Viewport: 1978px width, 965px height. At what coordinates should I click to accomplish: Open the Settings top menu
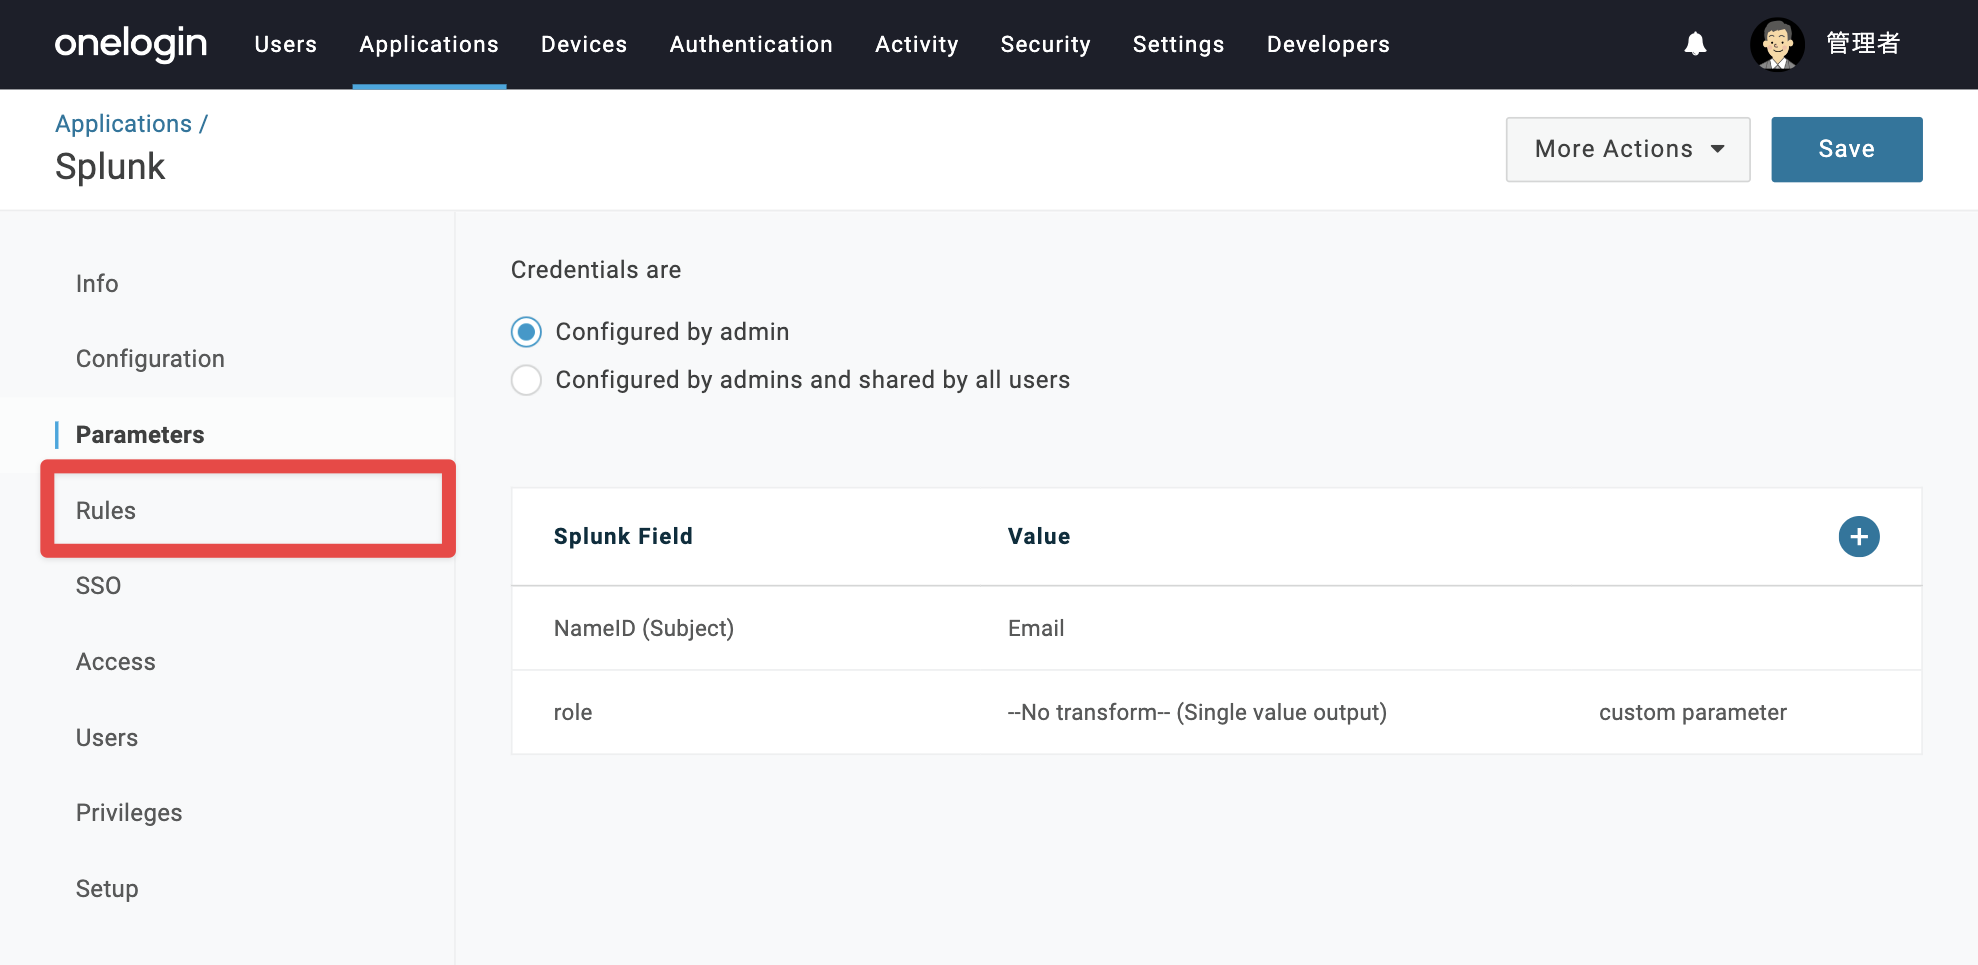pos(1178,44)
